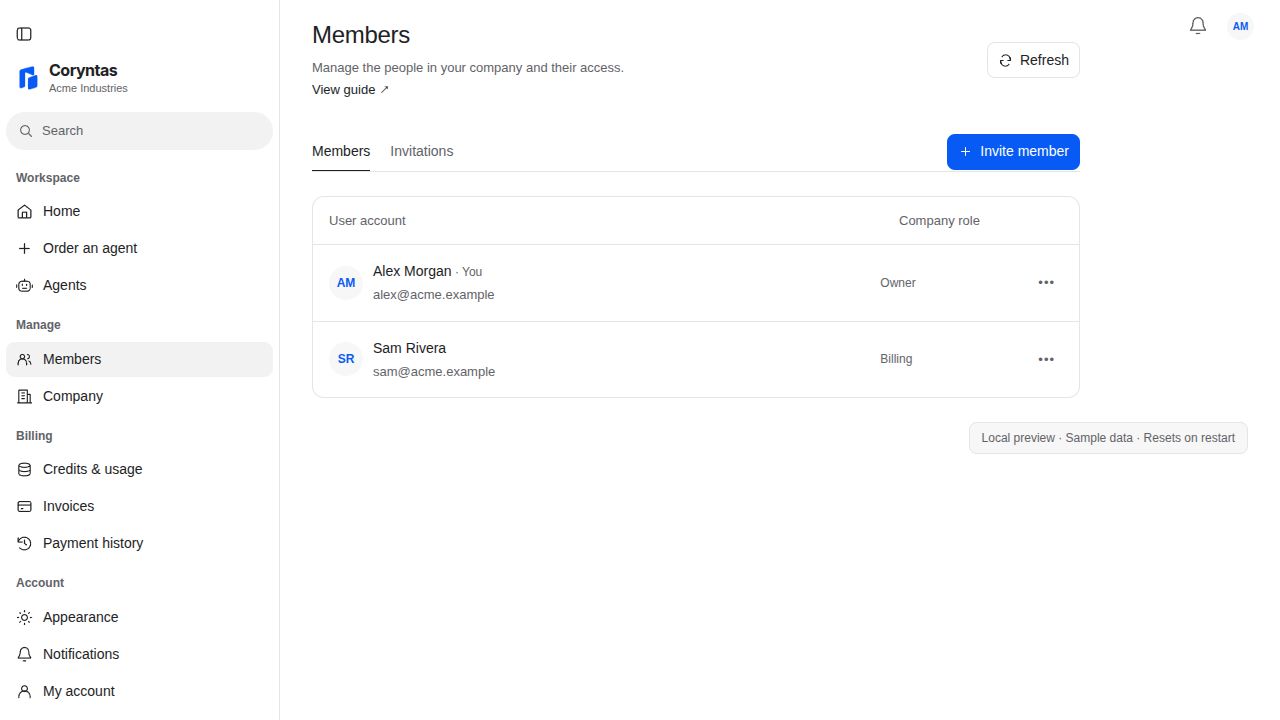The image size is (1280, 720).
Task: Click the My account person icon
Action: coord(25,692)
